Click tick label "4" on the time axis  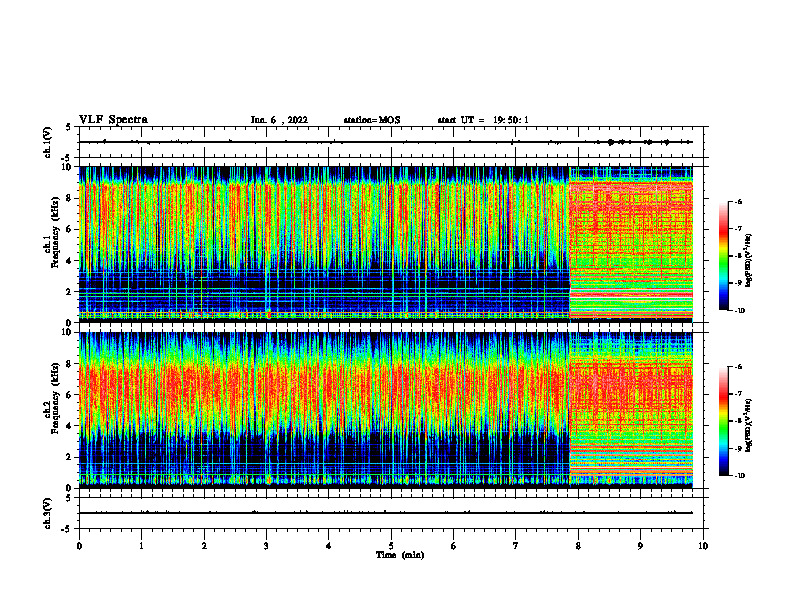point(329,546)
